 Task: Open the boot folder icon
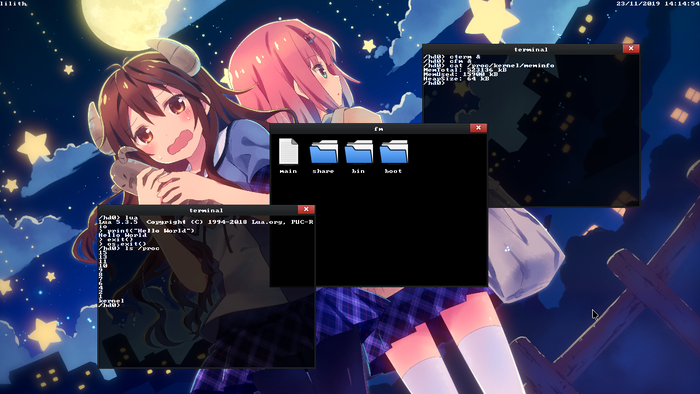[x=393, y=152]
